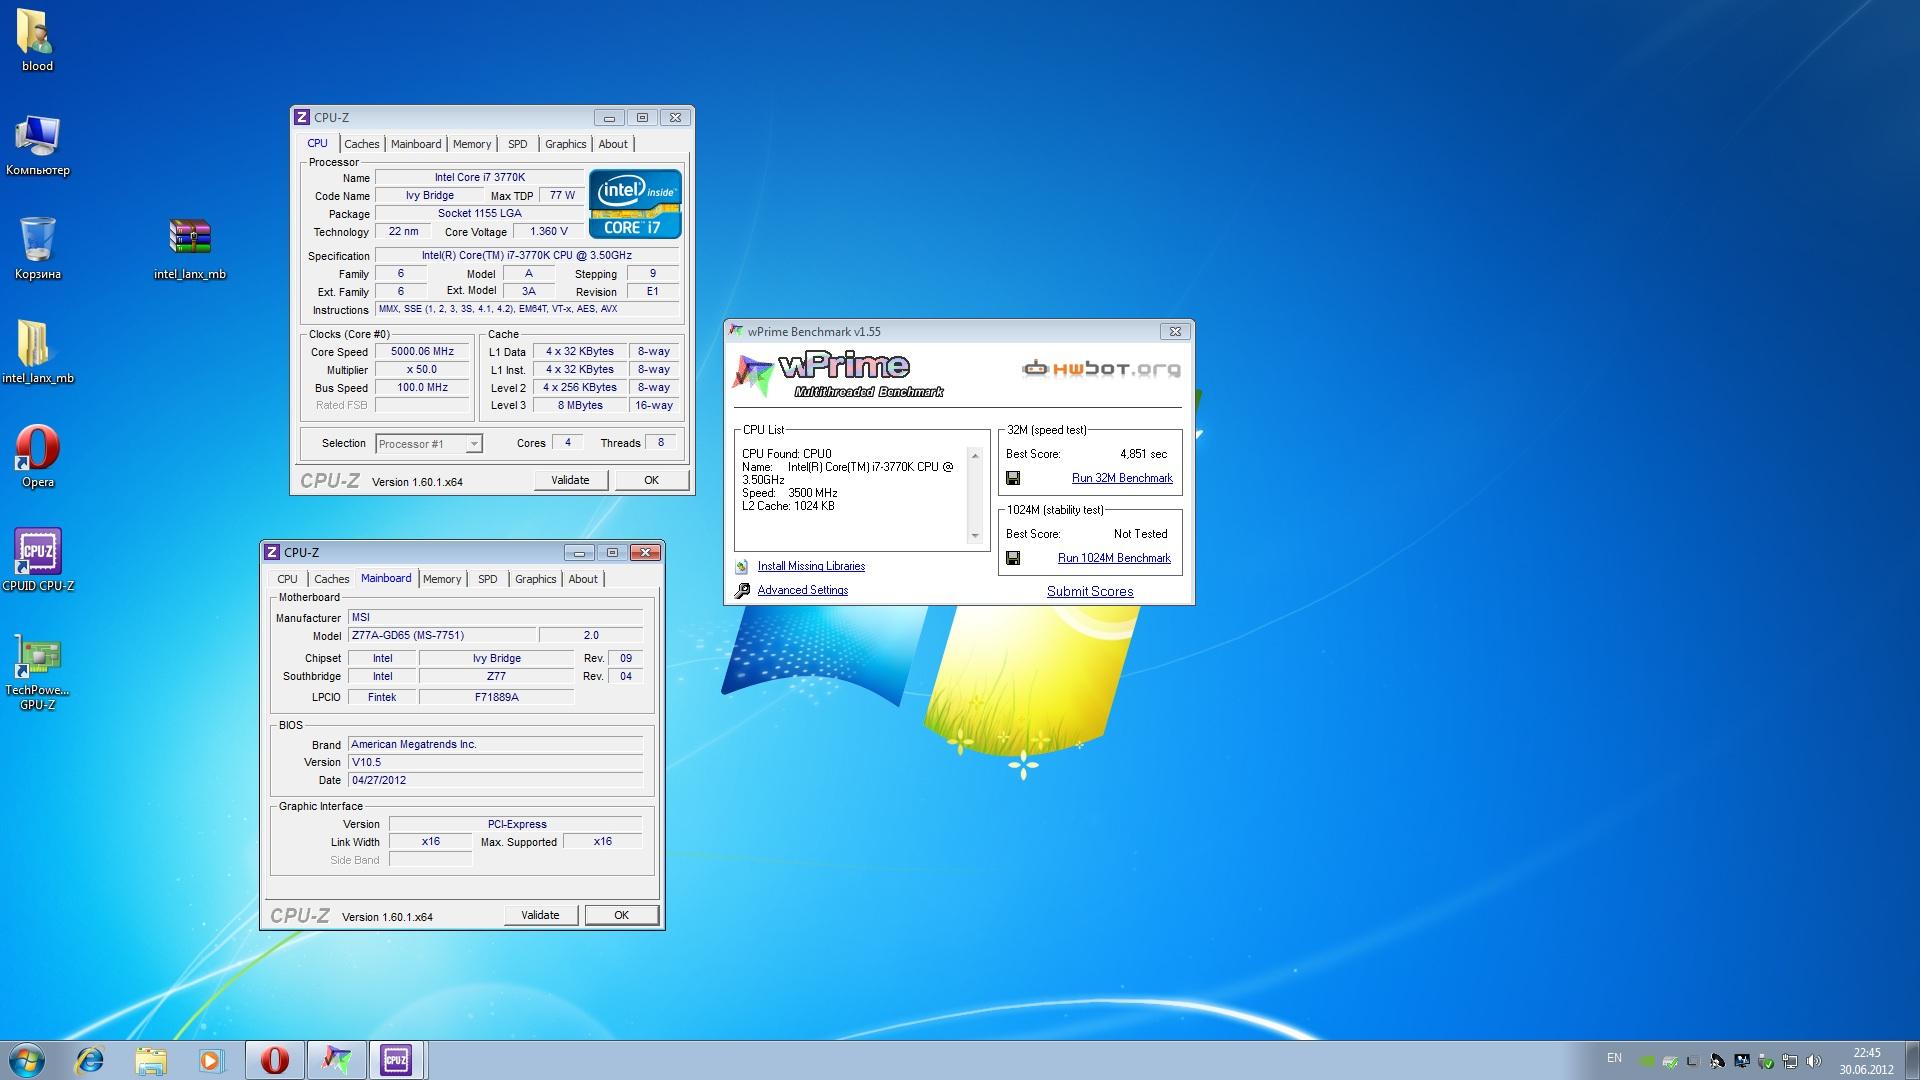This screenshot has height=1080, width=1920.
Task: Click the taskbar clock showing 22:45
Action: tap(1866, 1061)
